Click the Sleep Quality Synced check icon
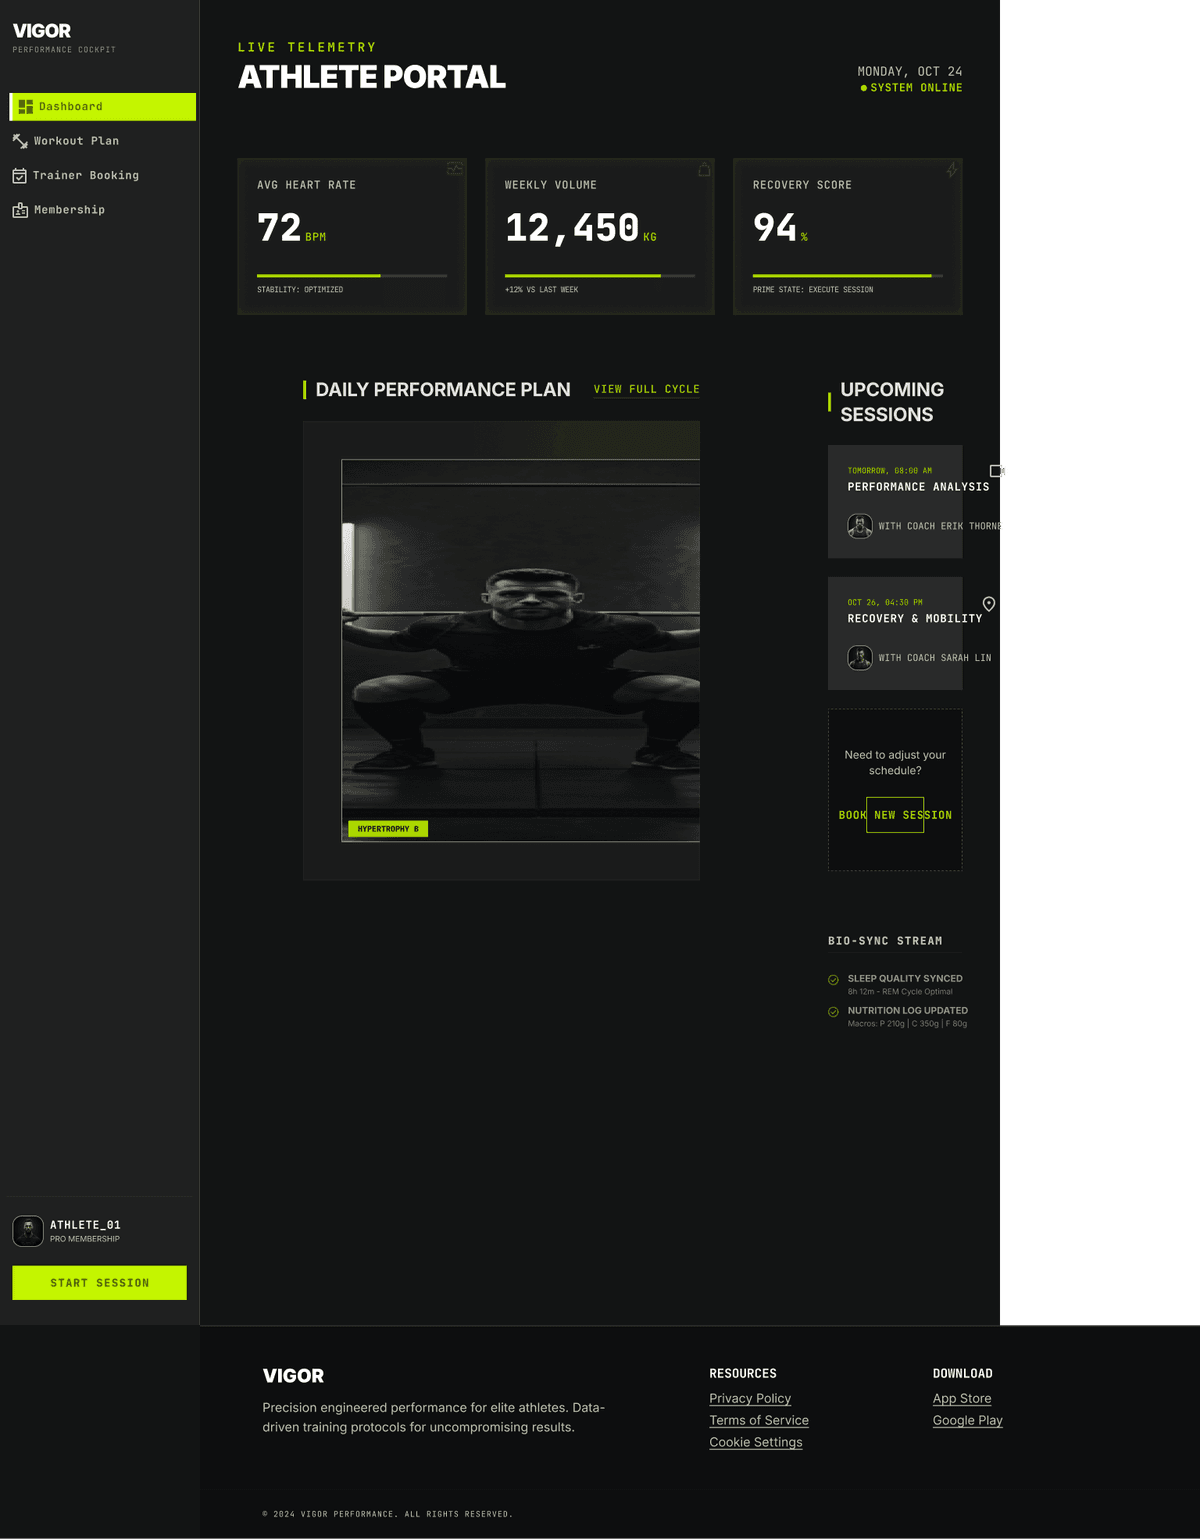This screenshot has height=1539, width=1200. [833, 980]
